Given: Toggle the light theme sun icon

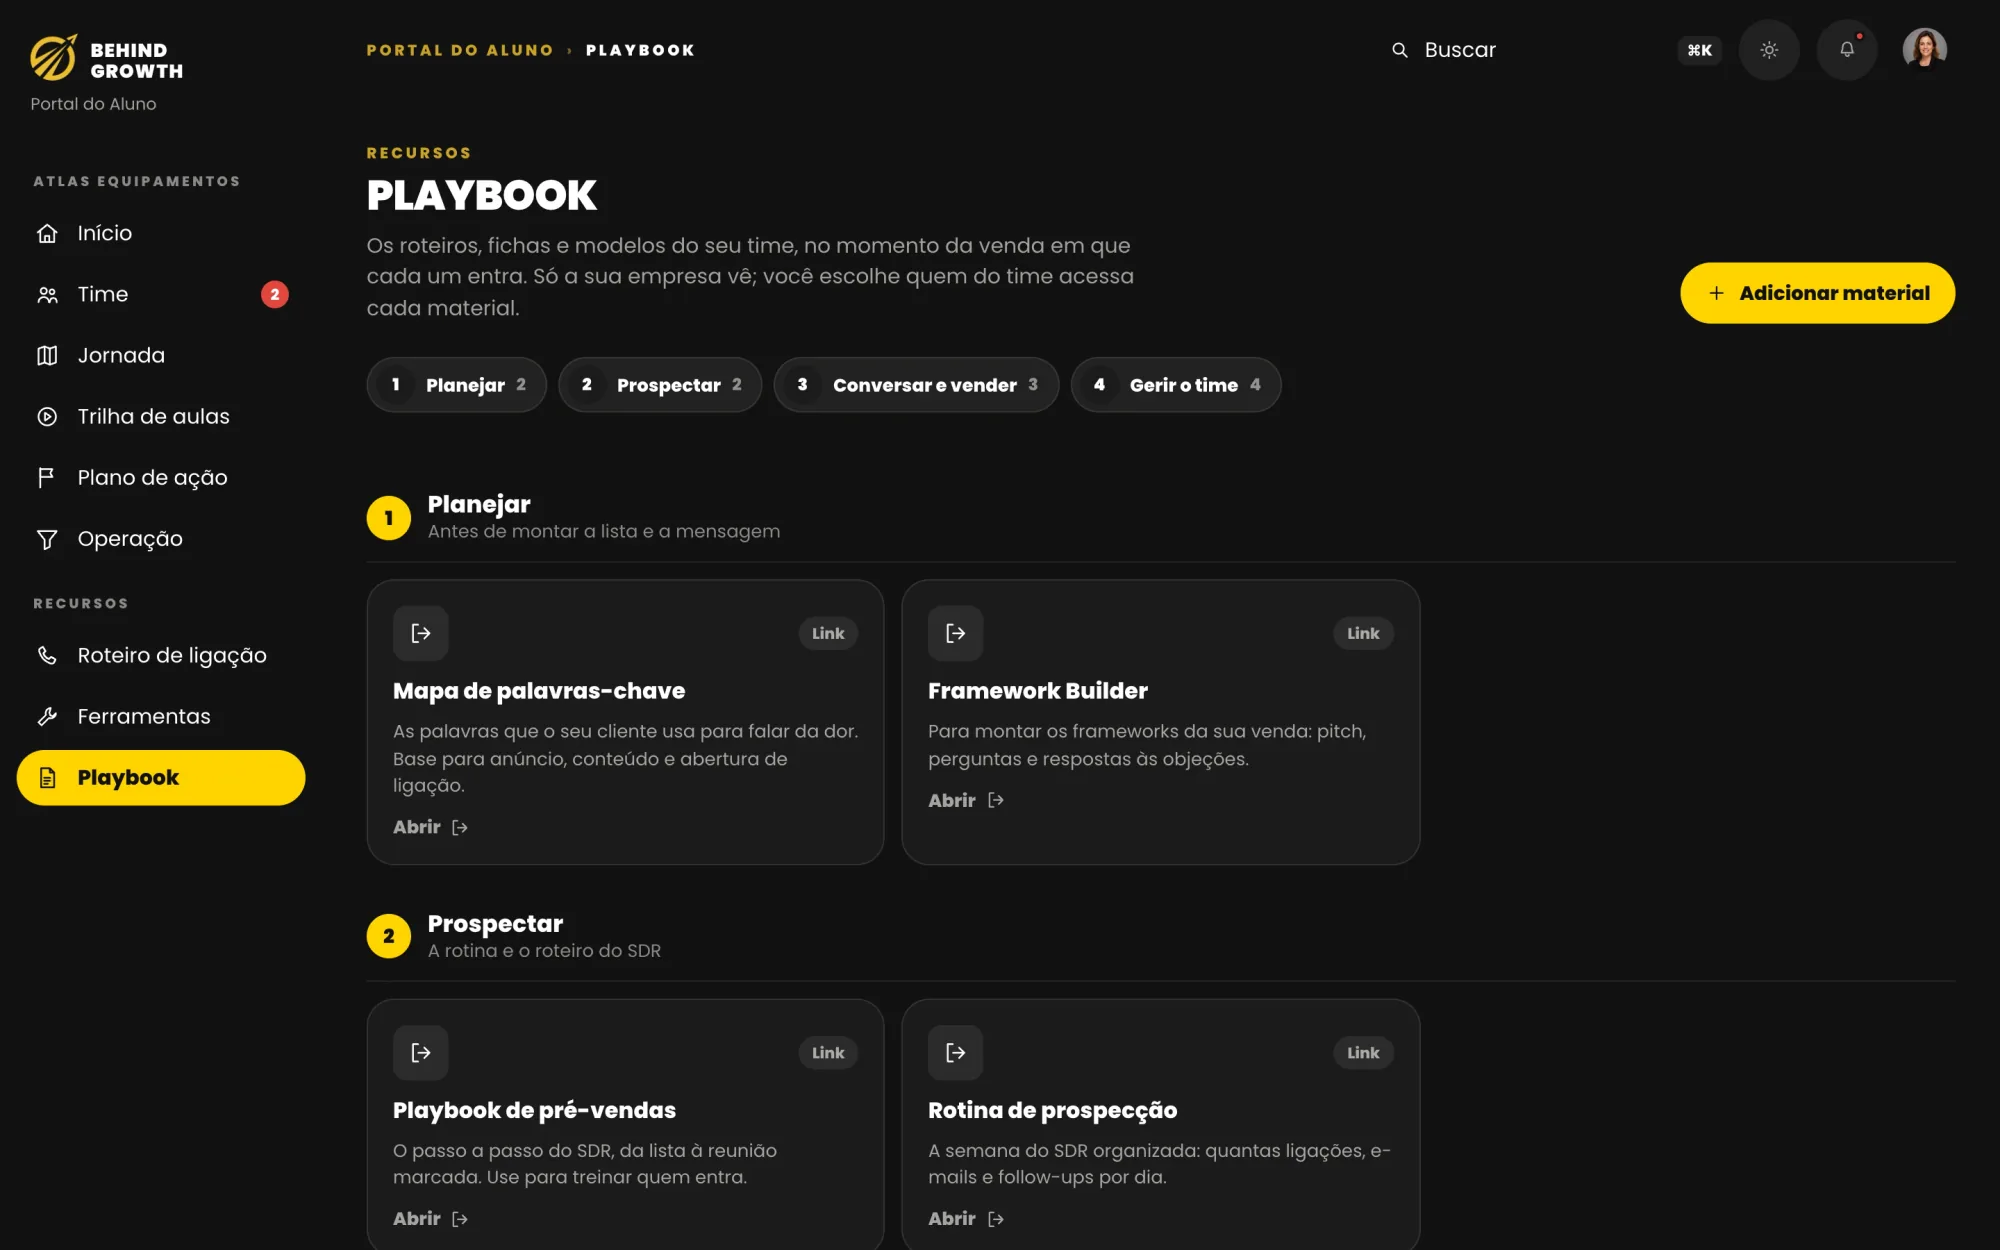Looking at the screenshot, I should [1769, 50].
